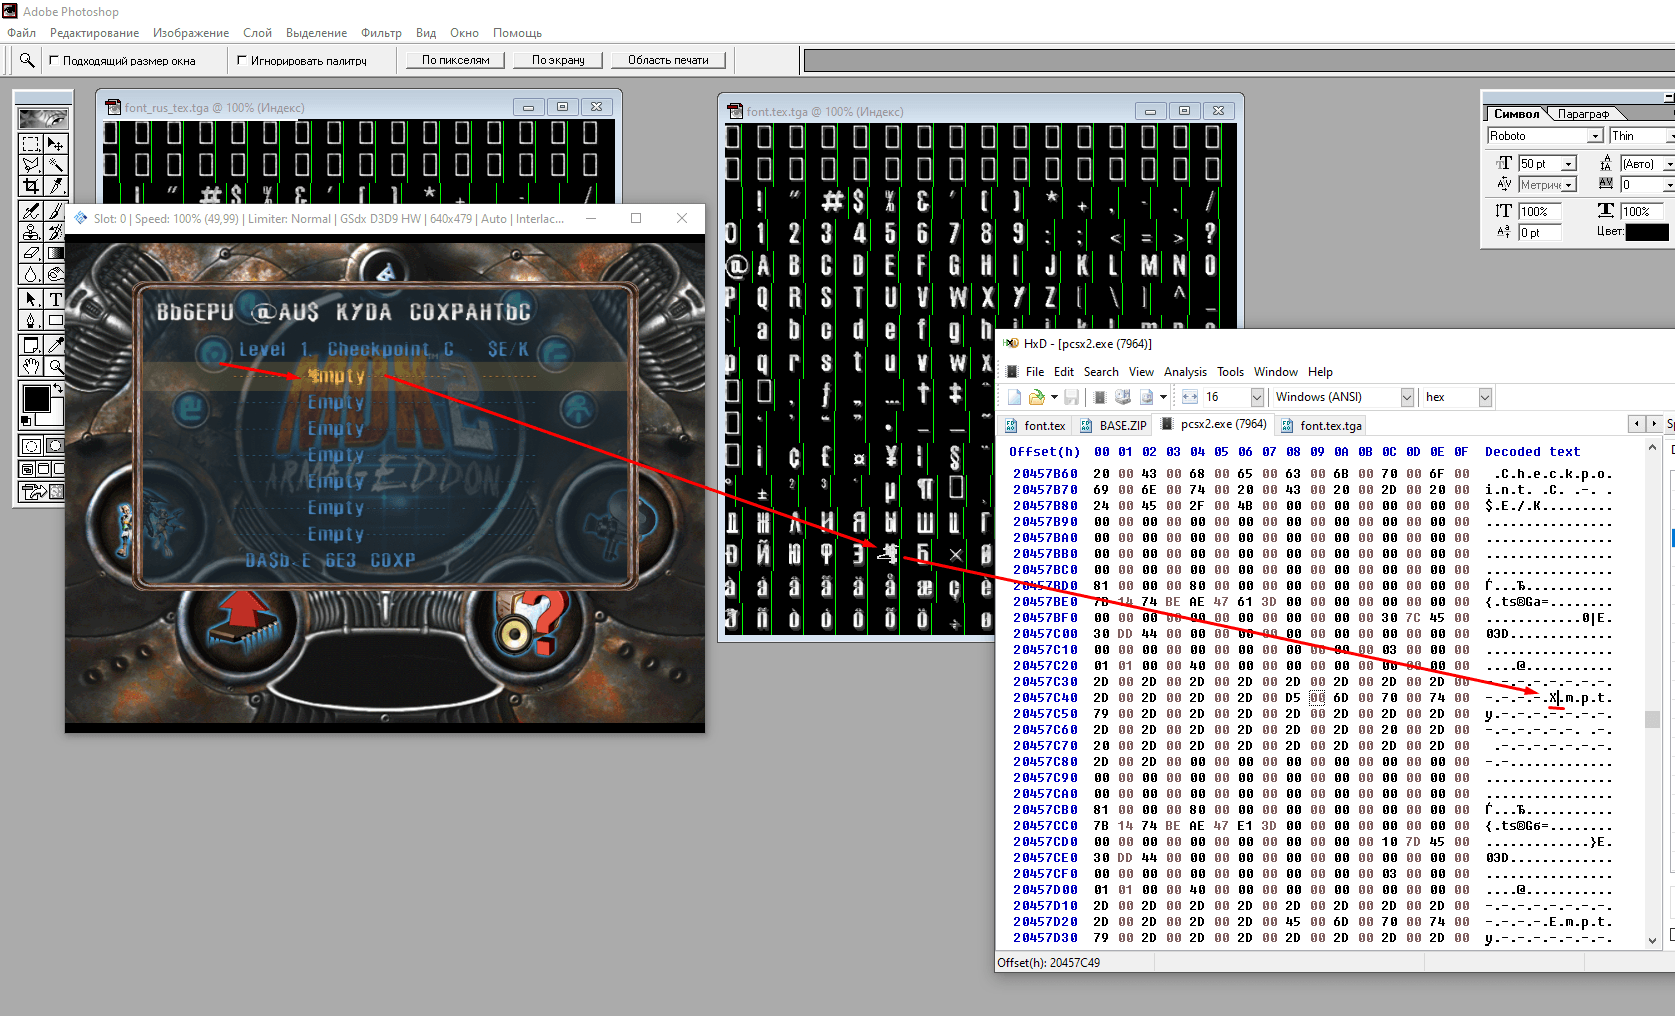
Task: Switch to the font.tex tab in HxD
Action: coord(1036,426)
